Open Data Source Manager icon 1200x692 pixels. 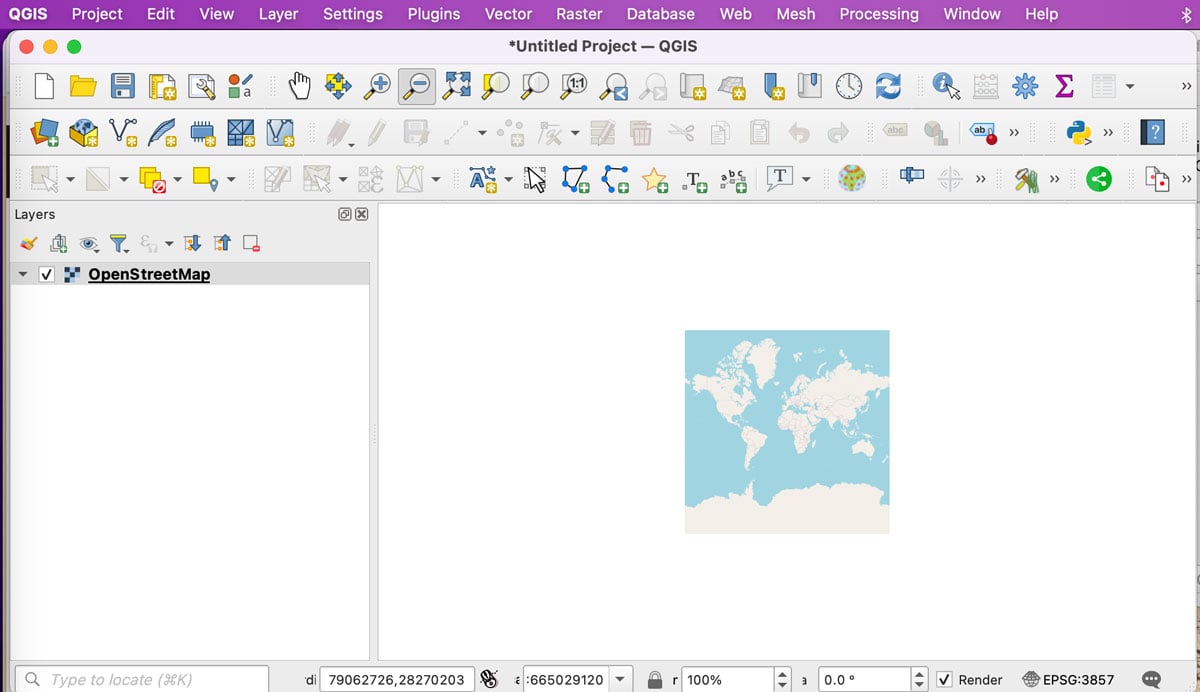[x=44, y=131]
